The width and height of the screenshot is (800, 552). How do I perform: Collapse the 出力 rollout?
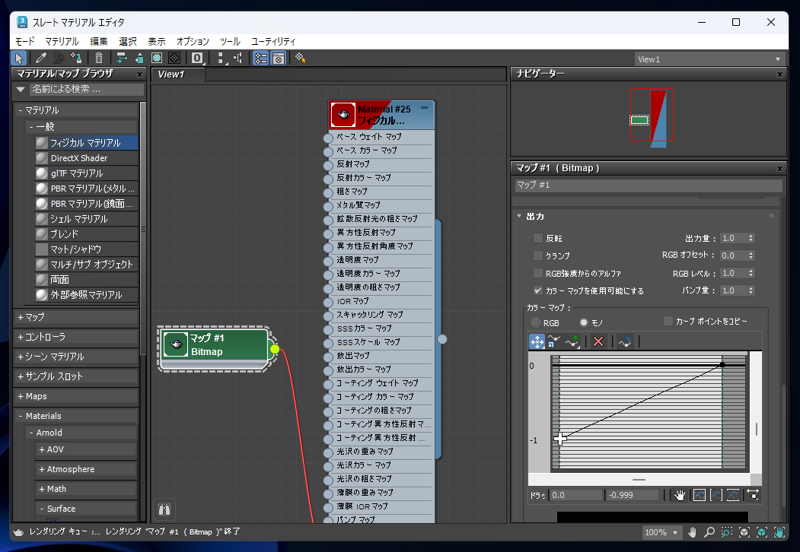[519, 216]
